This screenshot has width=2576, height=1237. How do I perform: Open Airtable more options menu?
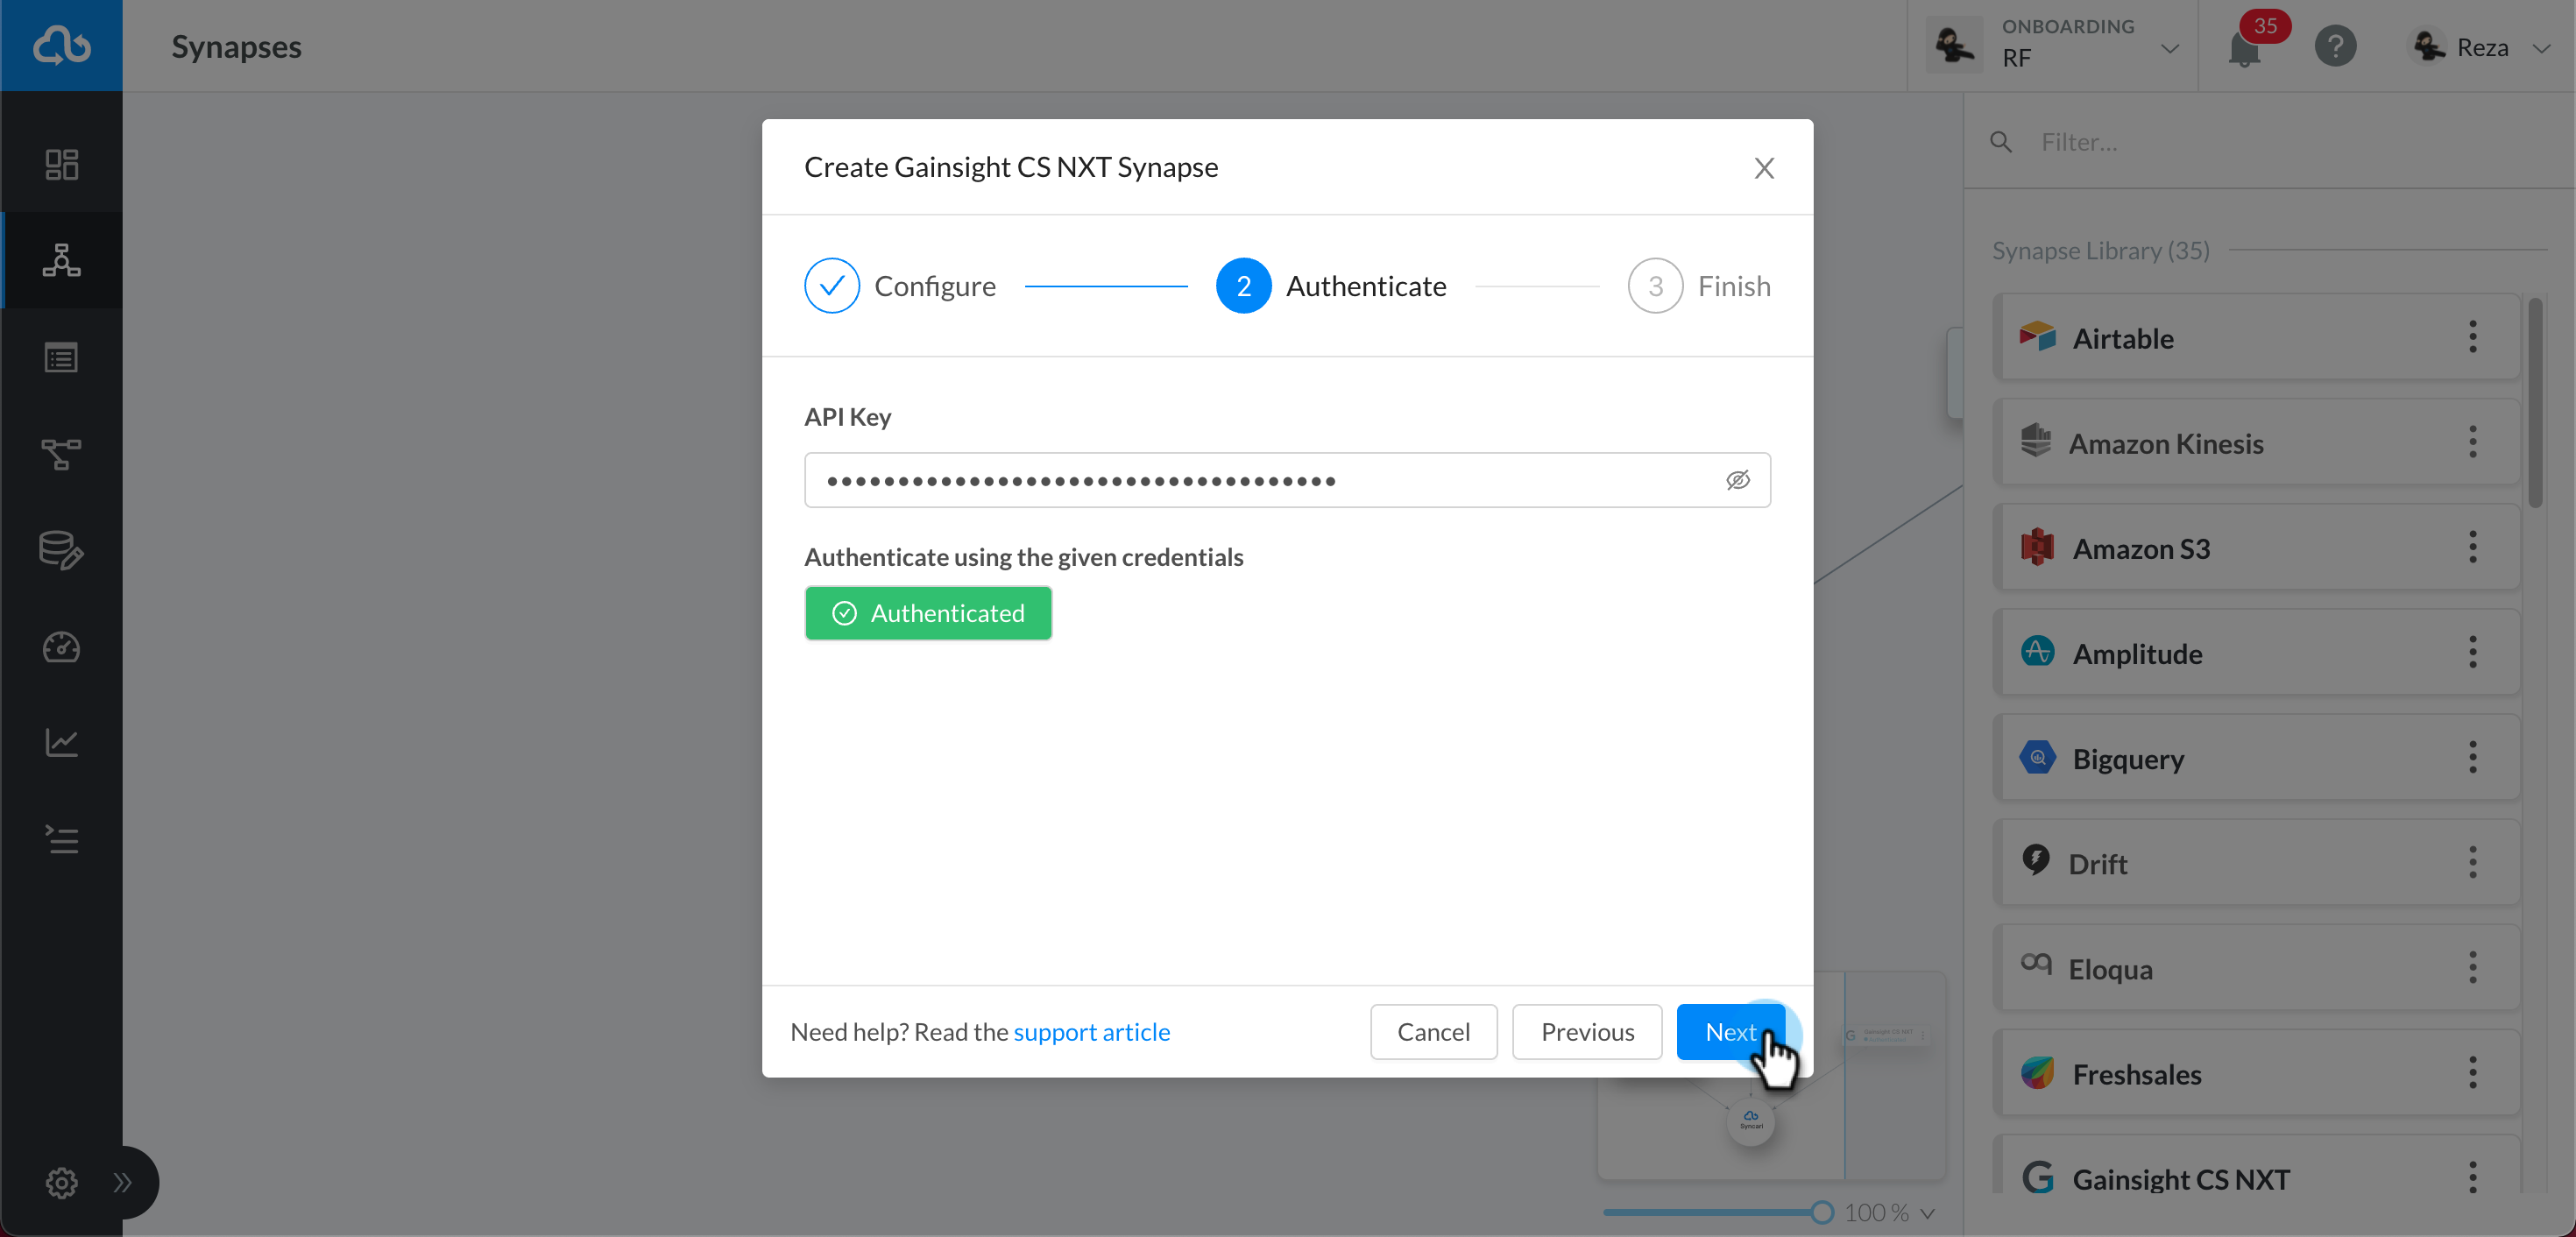[x=2472, y=337]
